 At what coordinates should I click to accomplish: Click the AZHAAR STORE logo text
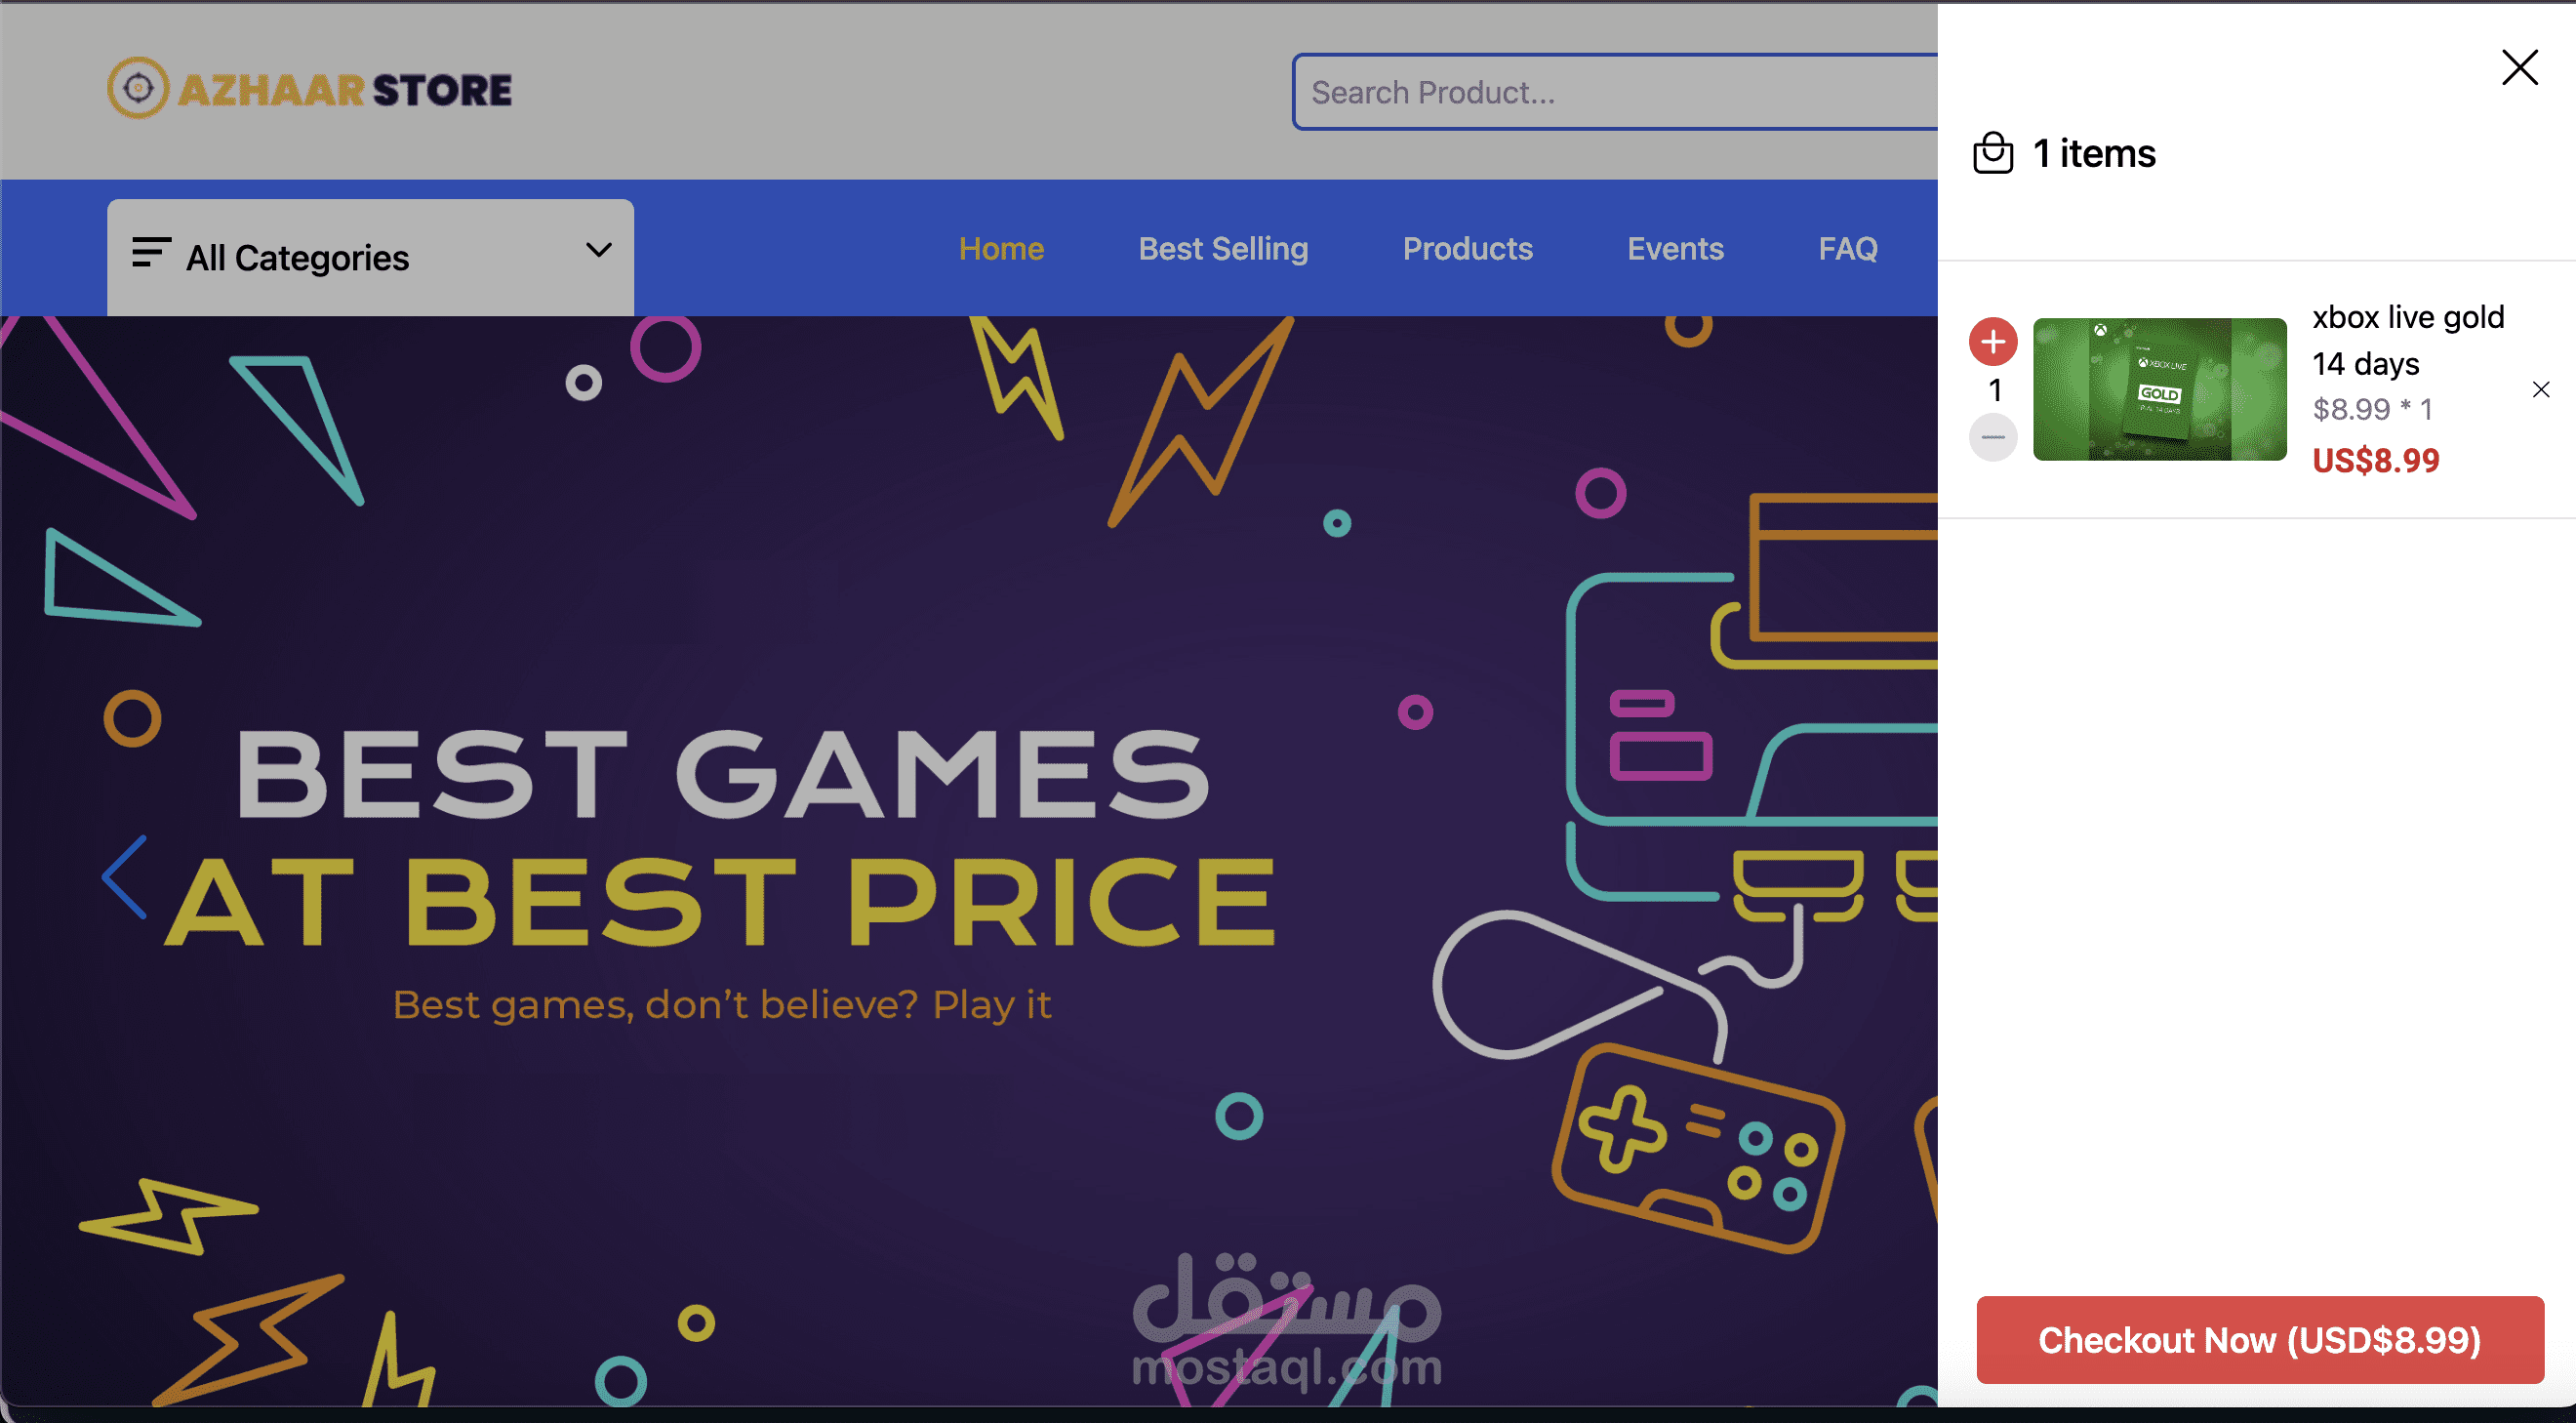[x=345, y=90]
